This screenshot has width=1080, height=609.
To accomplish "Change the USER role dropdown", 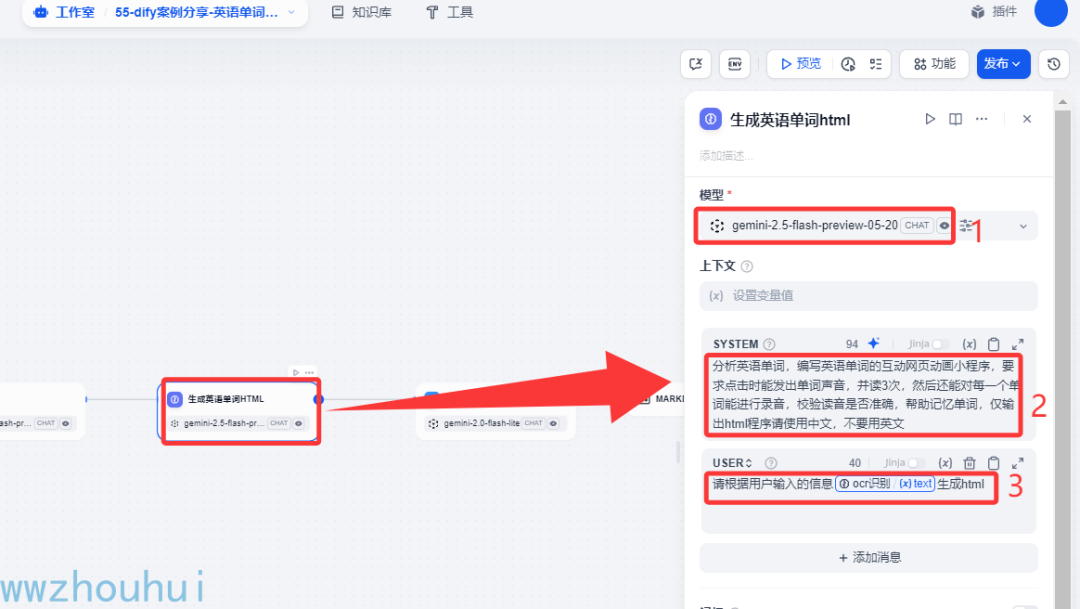I will [x=733, y=463].
